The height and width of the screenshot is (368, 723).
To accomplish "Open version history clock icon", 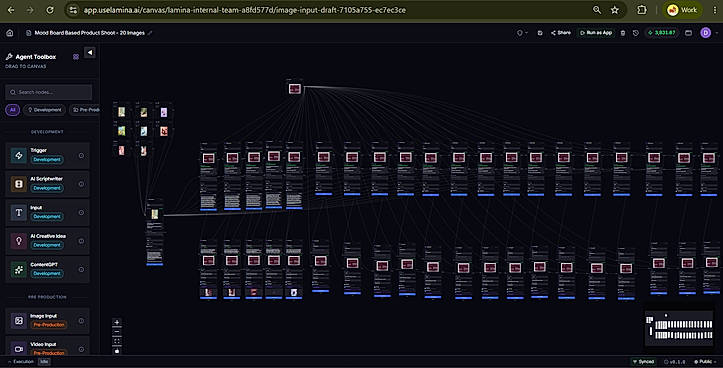I will 635,33.
